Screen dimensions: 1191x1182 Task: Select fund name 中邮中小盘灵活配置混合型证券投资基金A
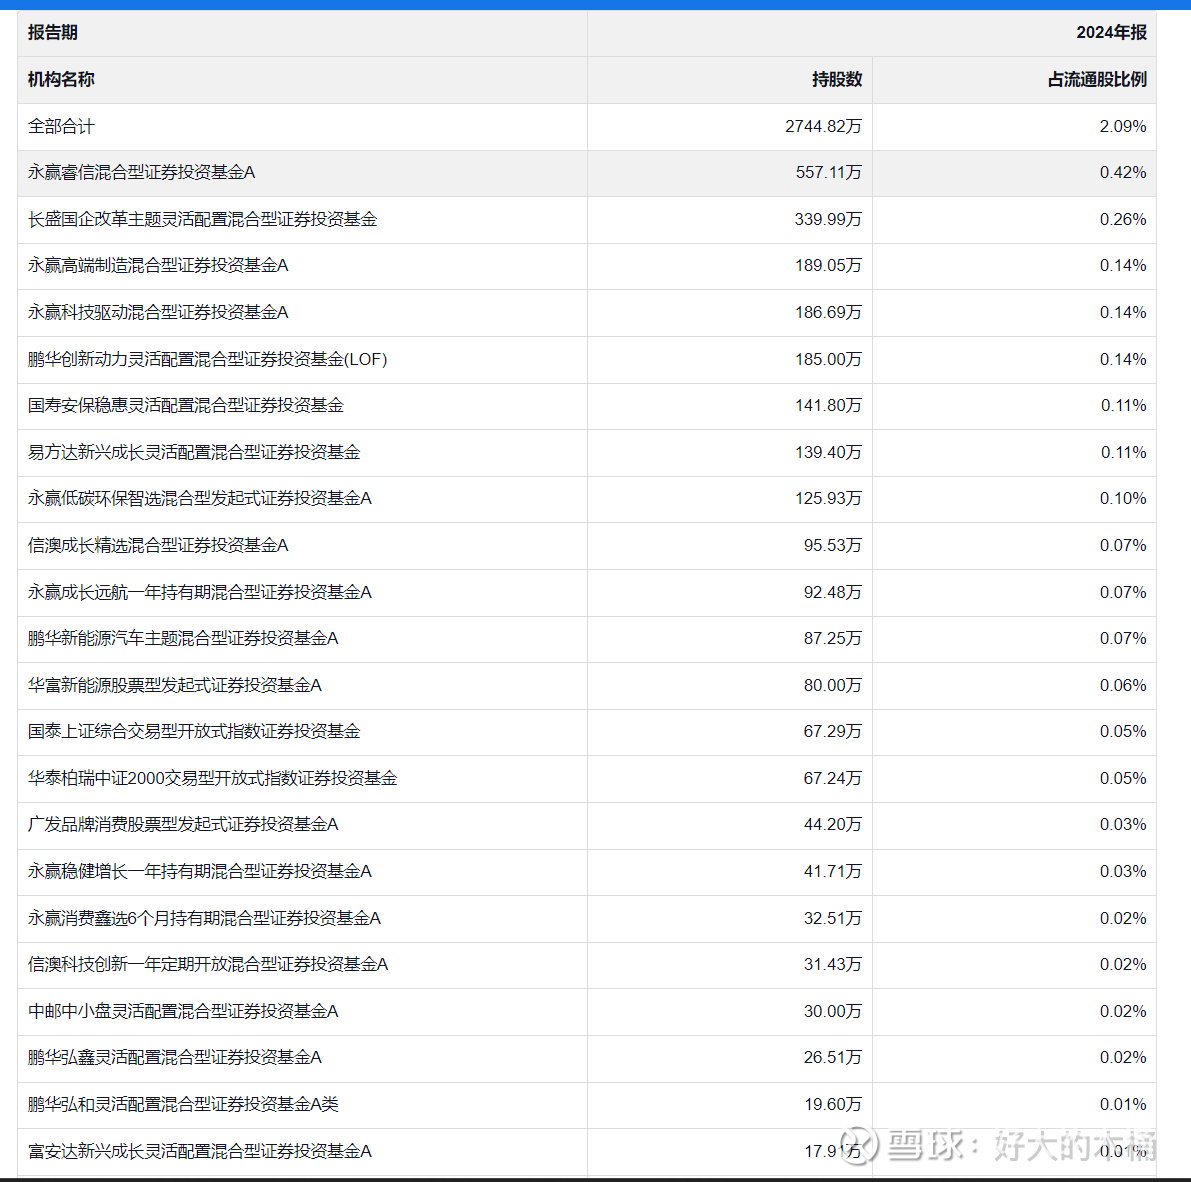coord(183,1012)
